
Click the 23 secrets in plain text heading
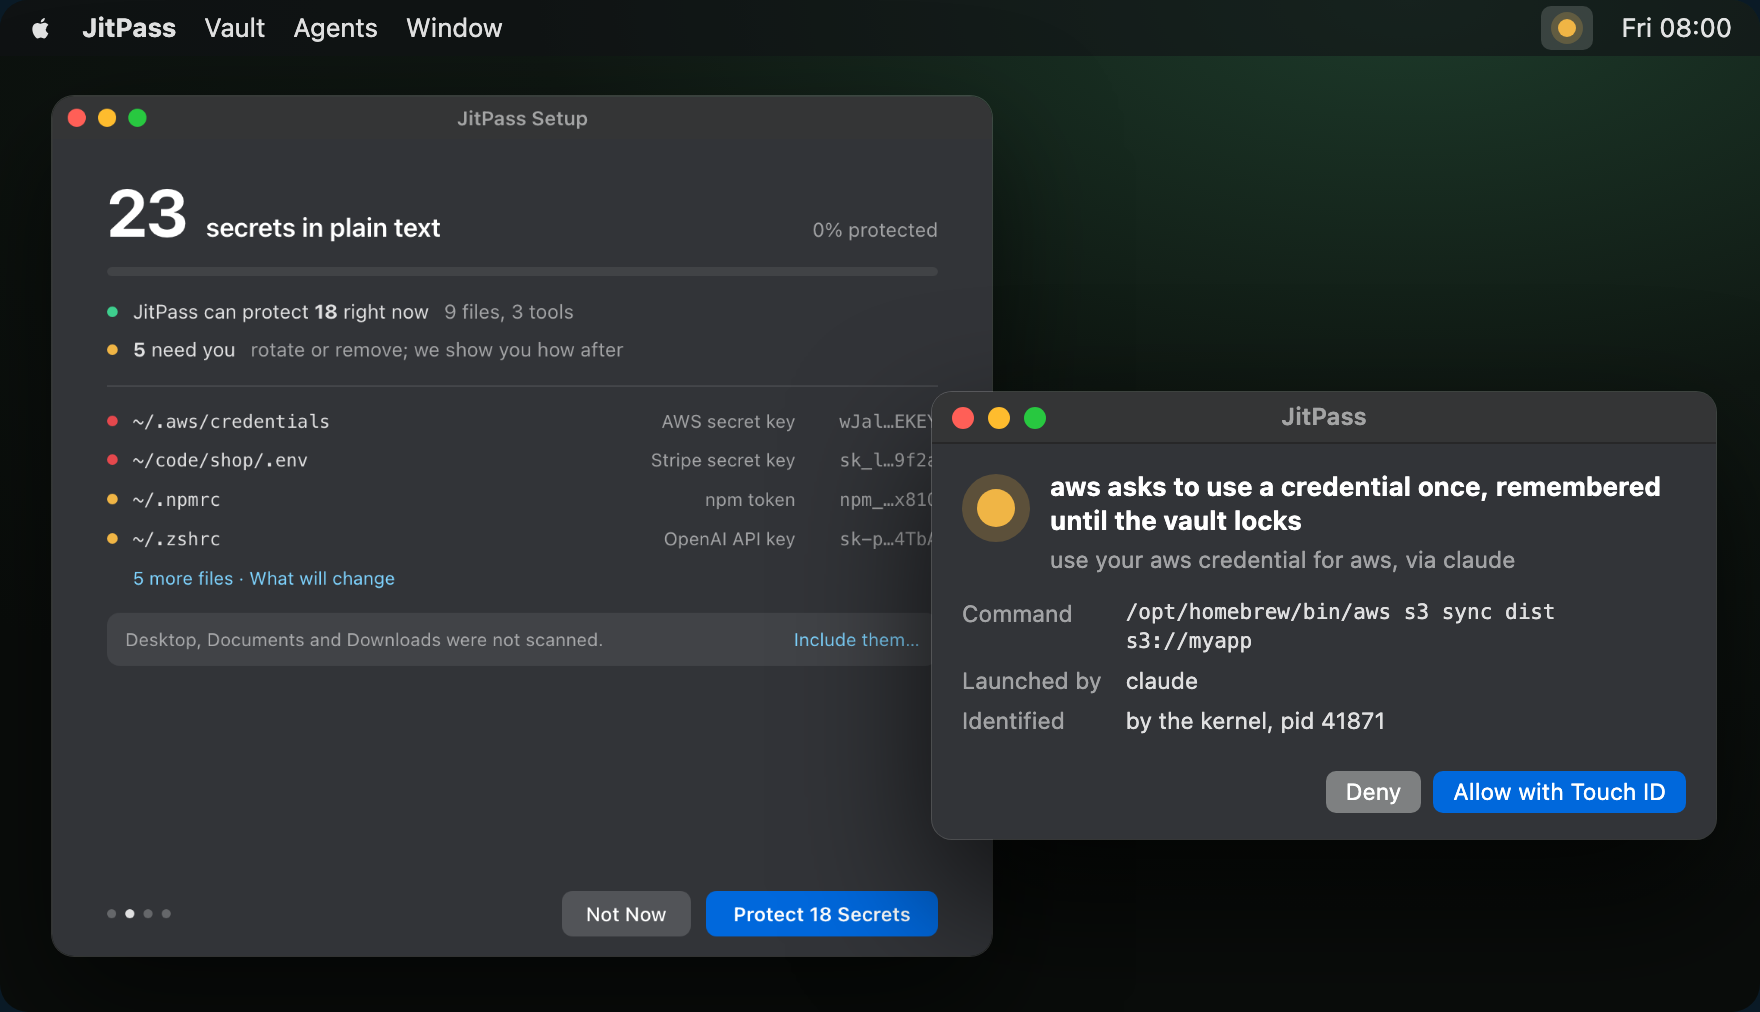click(x=274, y=215)
